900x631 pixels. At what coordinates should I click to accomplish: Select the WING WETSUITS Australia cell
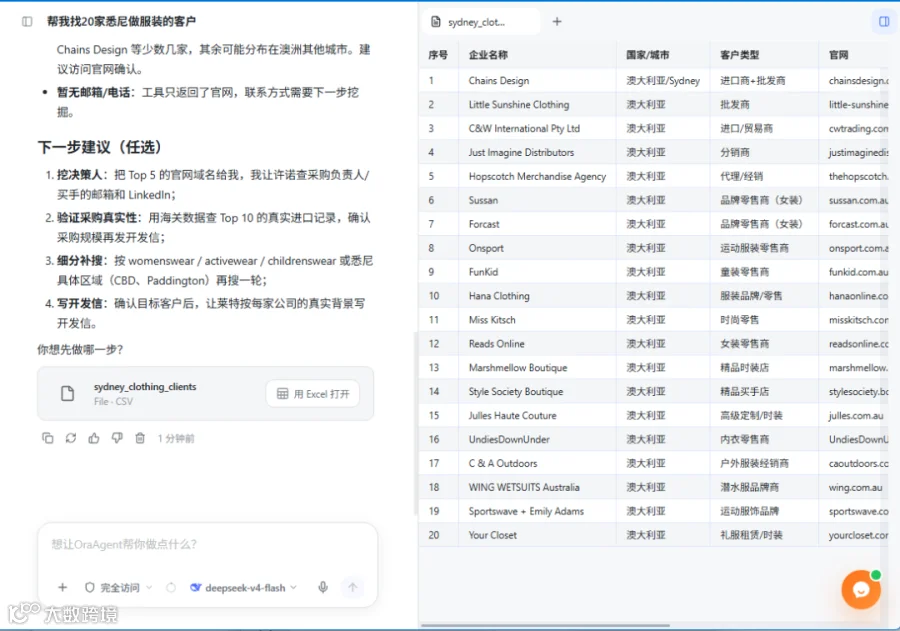[537, 487]
